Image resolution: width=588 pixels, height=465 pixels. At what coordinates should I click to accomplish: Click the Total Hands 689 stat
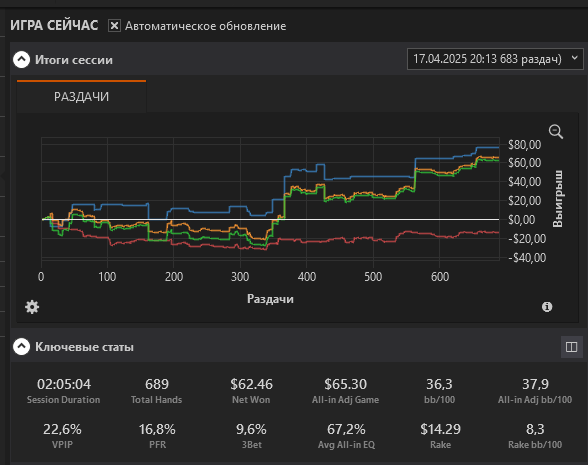tap(157, 391)
